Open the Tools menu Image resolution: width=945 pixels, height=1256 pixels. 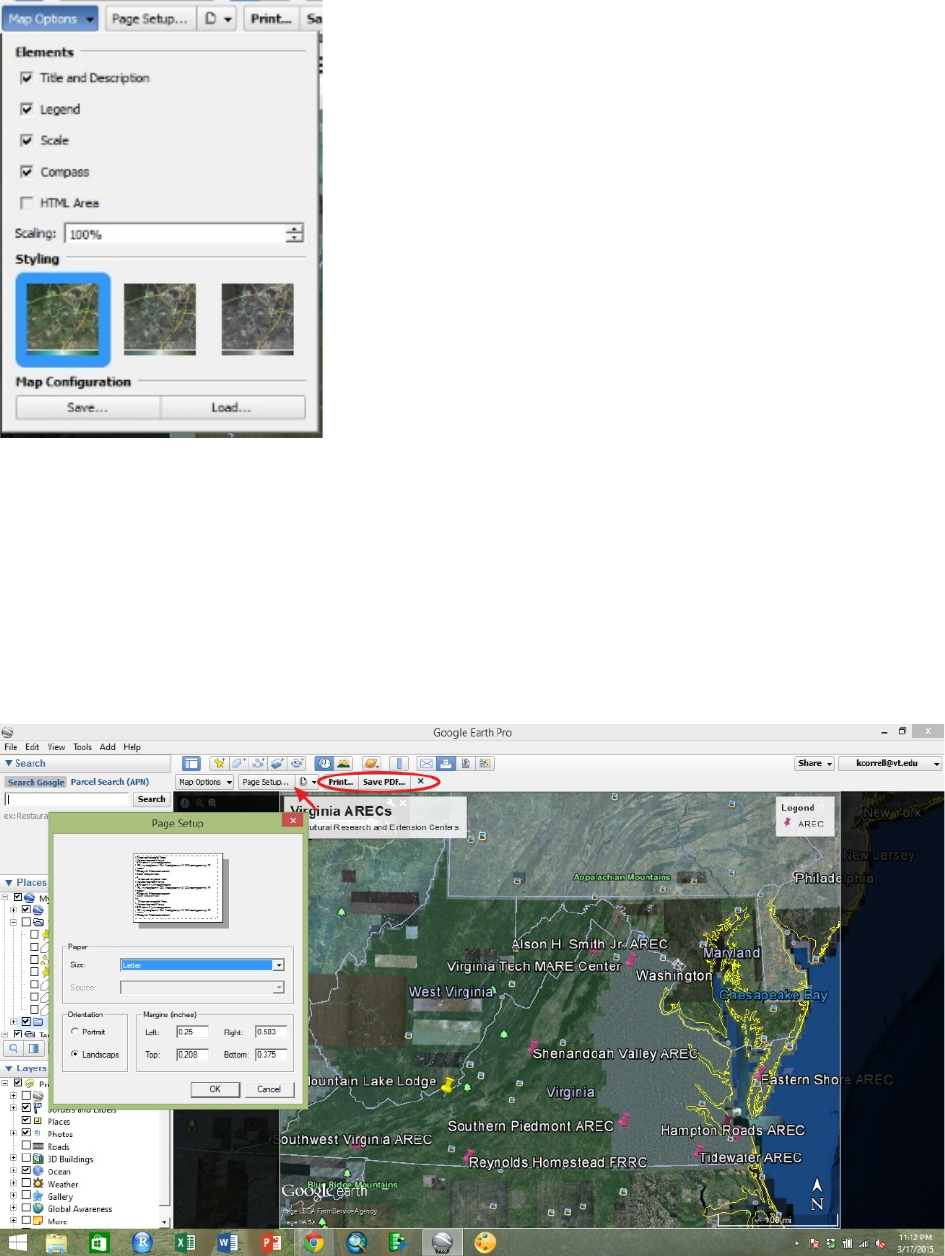coord(82,747)
